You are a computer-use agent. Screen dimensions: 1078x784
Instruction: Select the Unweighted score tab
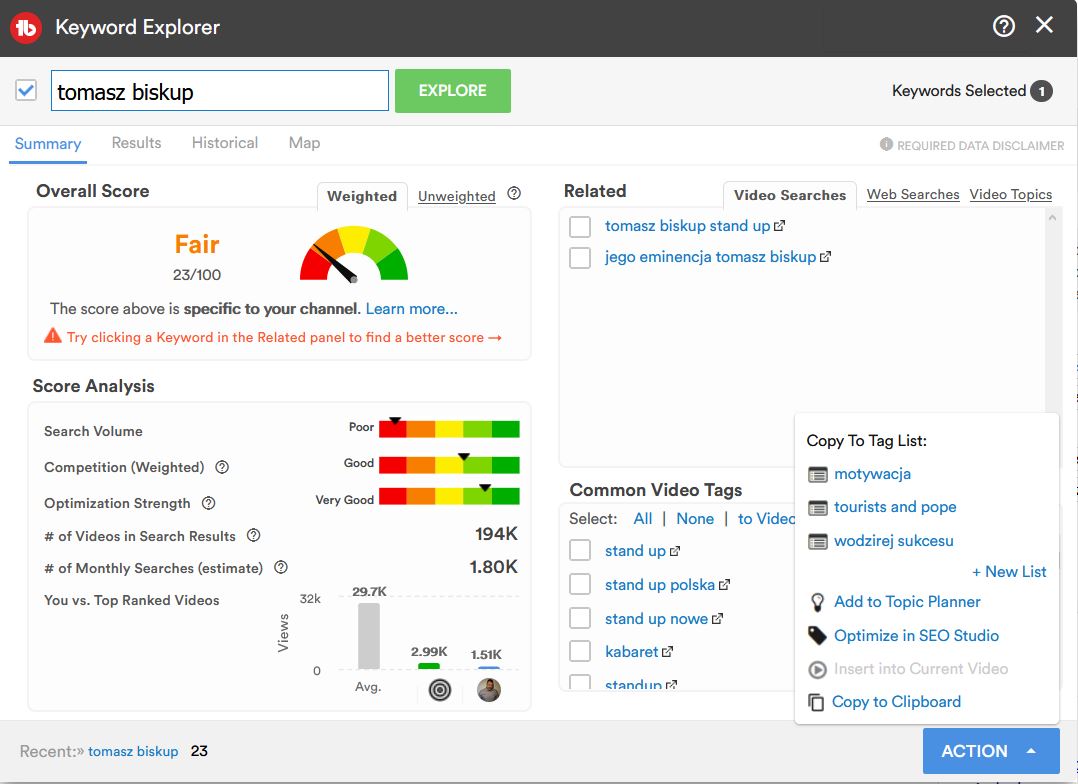click(456, 196)
